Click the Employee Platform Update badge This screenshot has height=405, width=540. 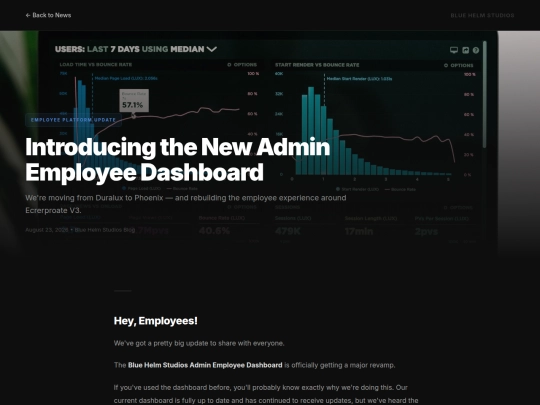pos(73,120)
